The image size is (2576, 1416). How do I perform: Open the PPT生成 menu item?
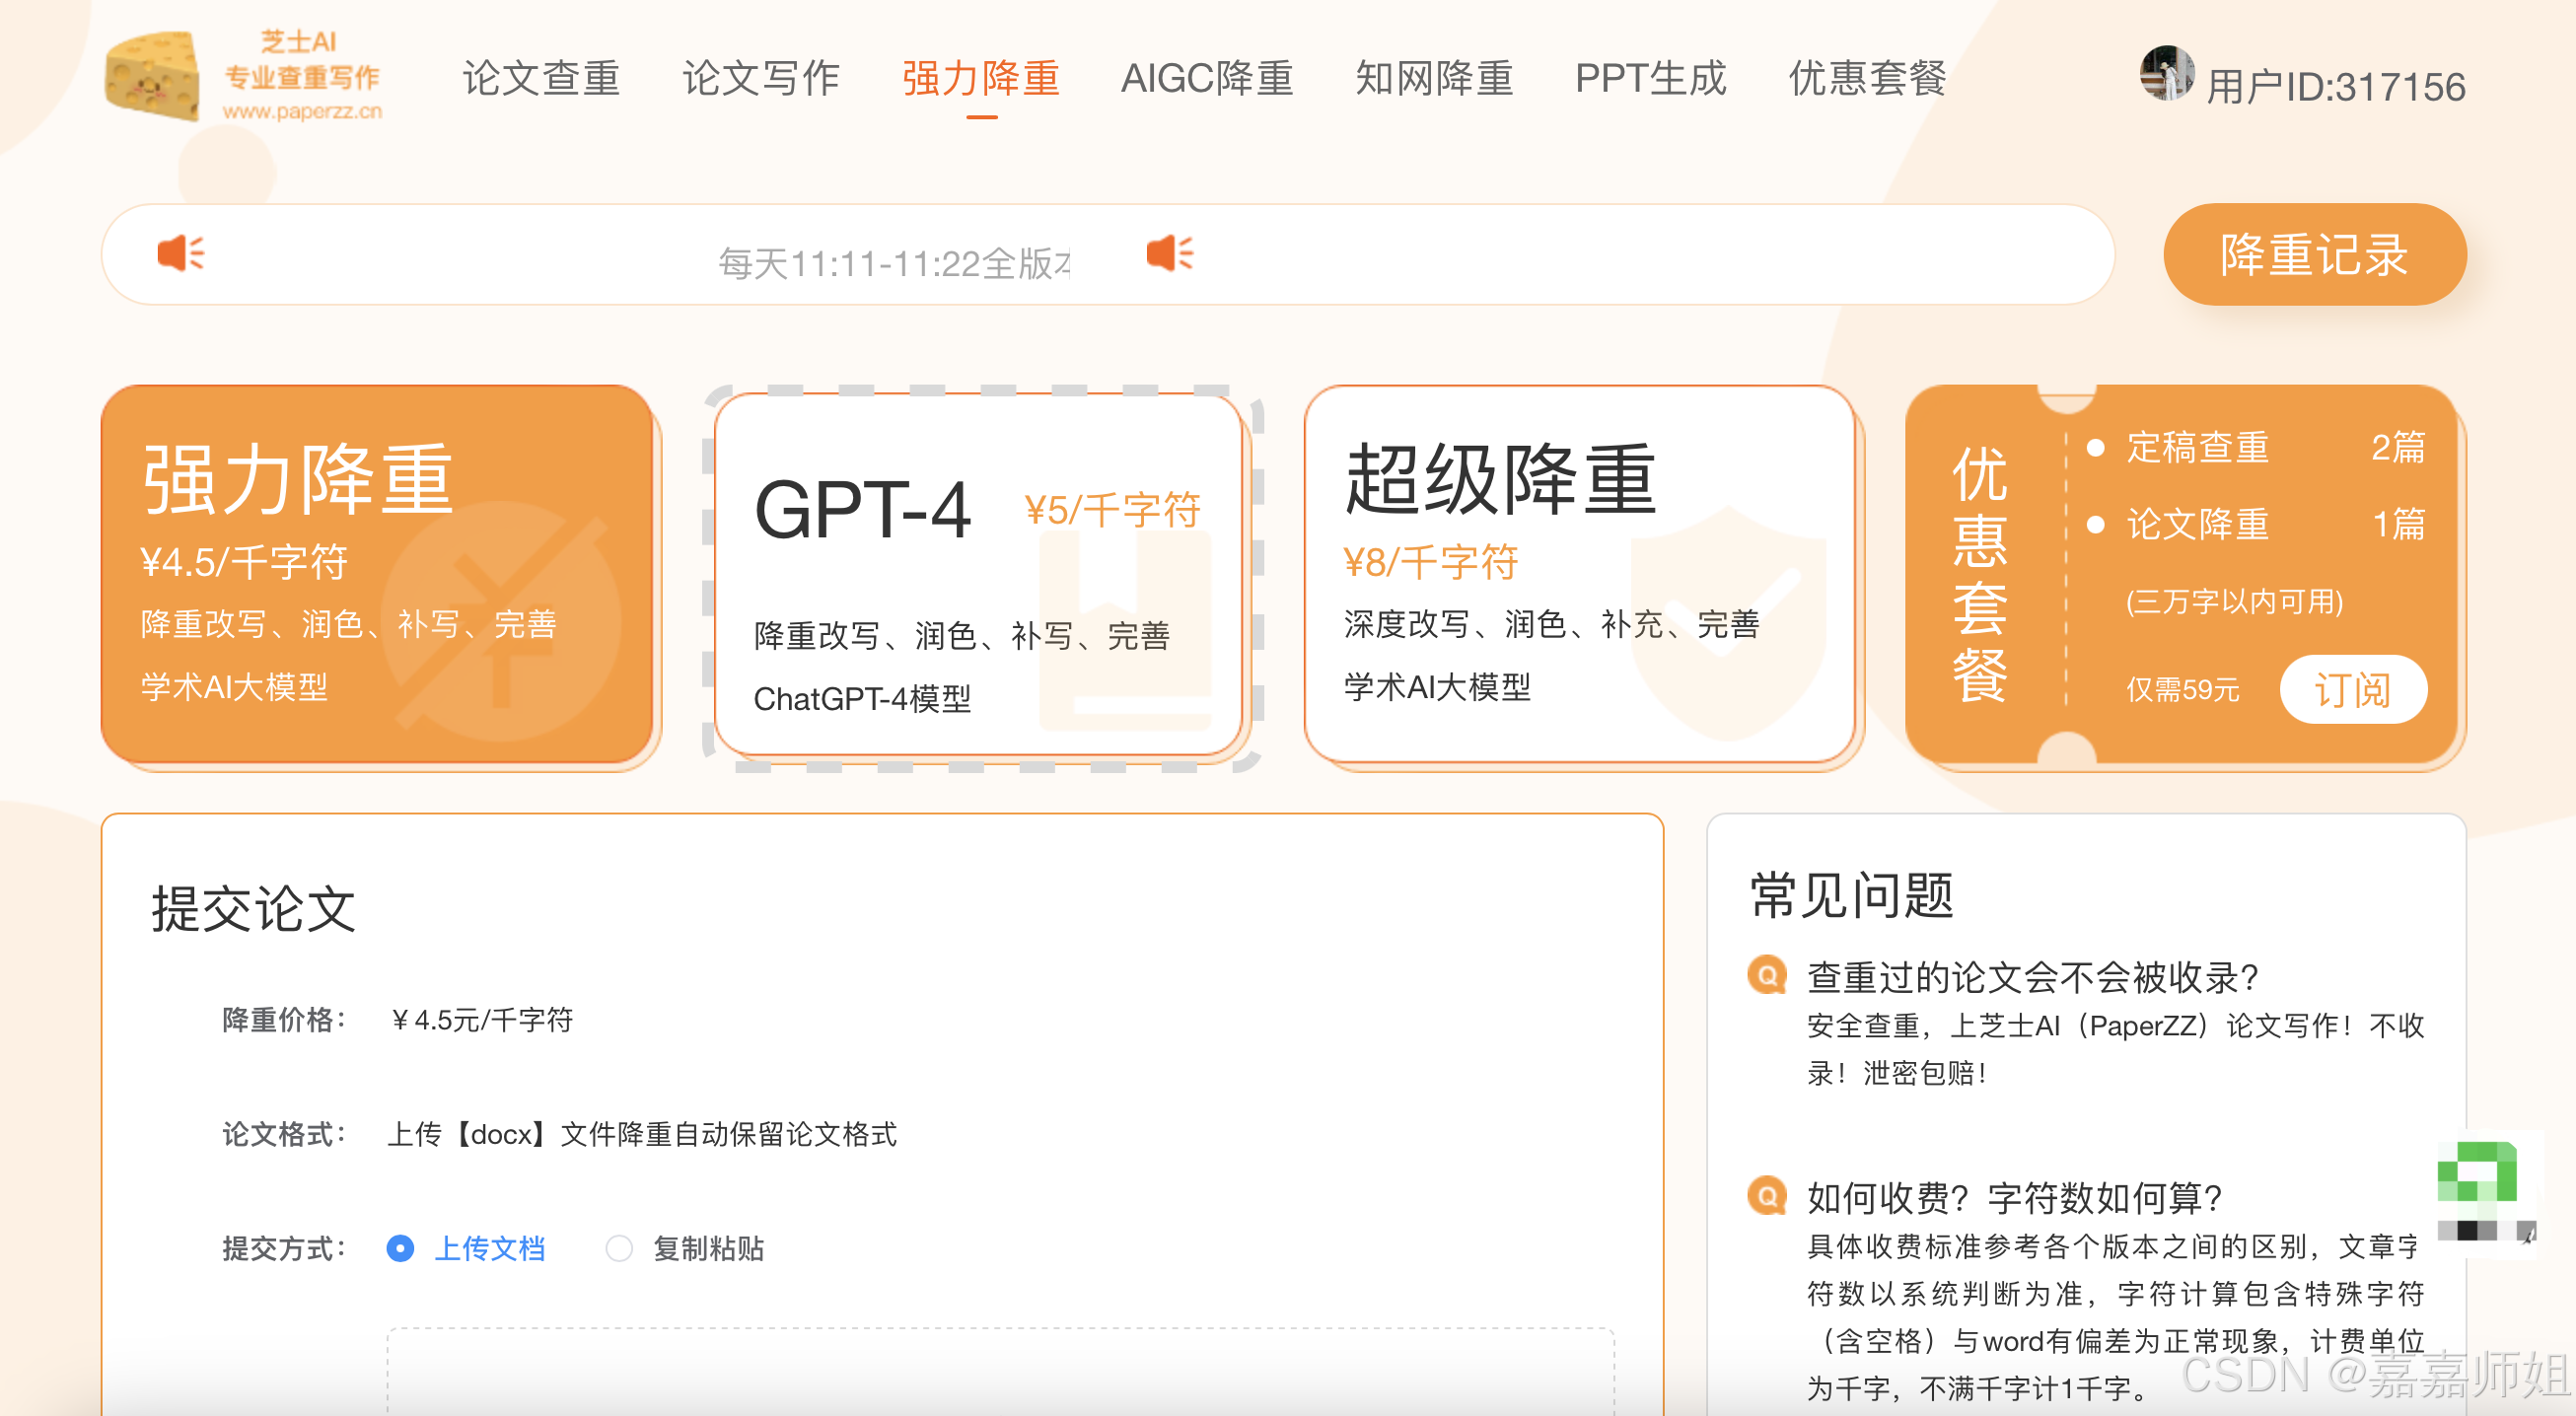click(x=1650, y=79)
